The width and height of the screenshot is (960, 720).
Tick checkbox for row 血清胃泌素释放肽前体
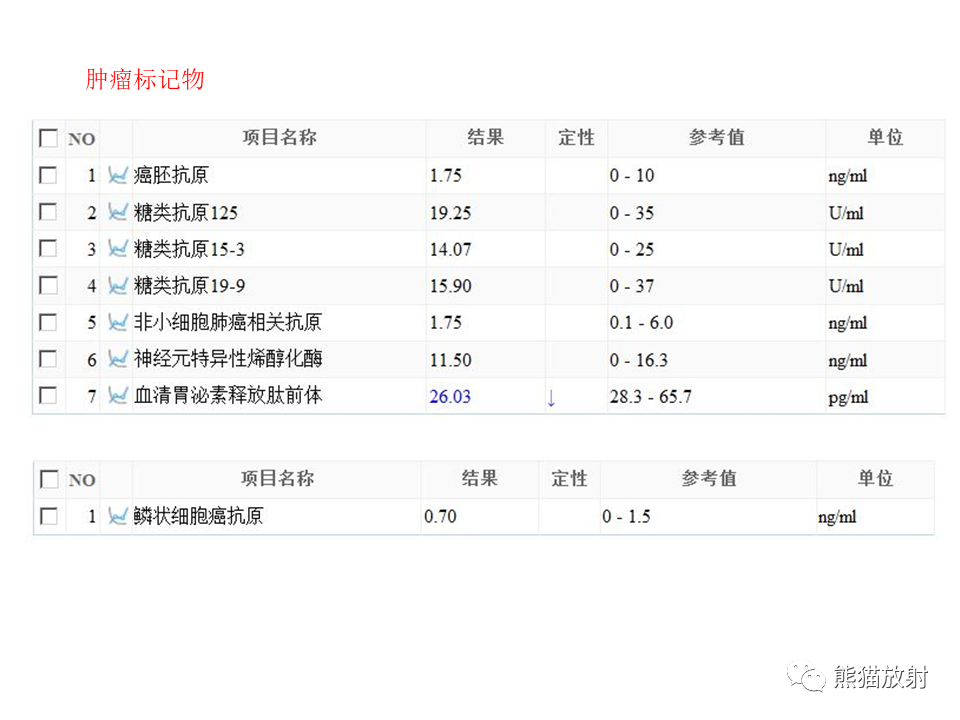coord(48,396)
